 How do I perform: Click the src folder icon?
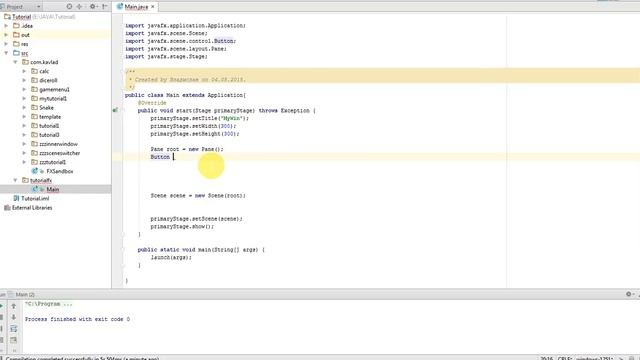16,53
